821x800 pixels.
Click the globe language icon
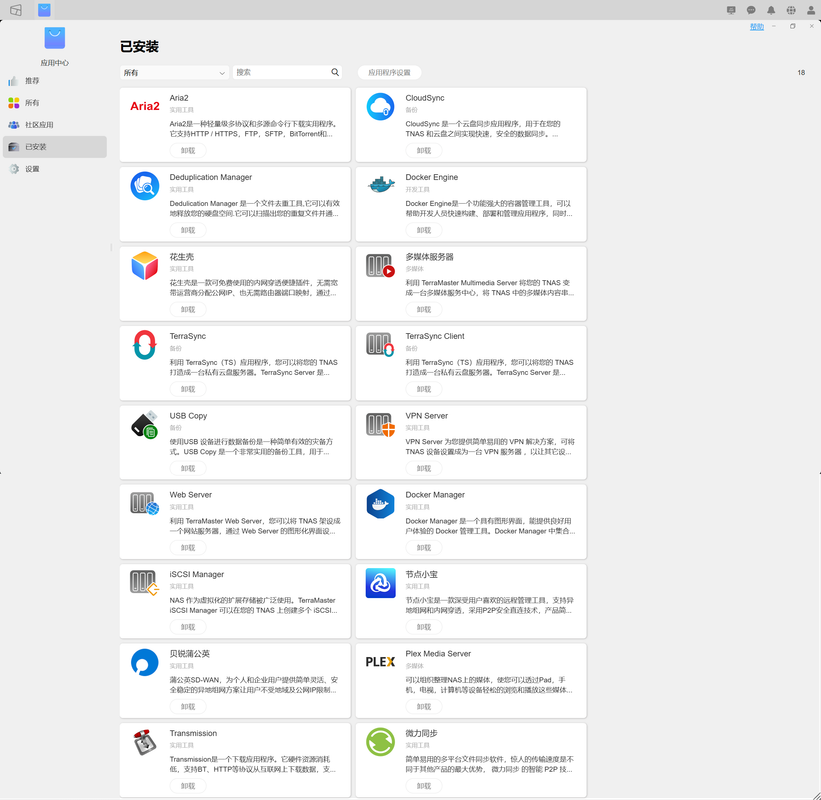coord(791,10)
